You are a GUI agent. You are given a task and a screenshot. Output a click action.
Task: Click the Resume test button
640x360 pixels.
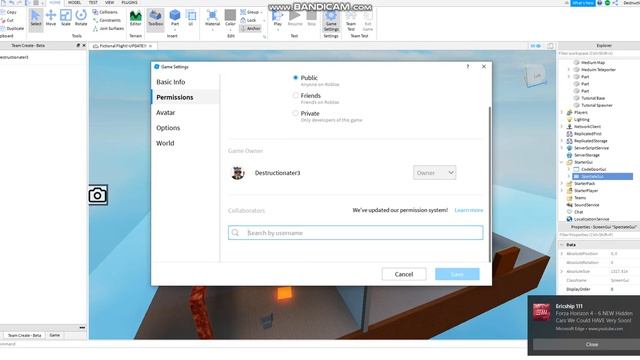(295, 18)
